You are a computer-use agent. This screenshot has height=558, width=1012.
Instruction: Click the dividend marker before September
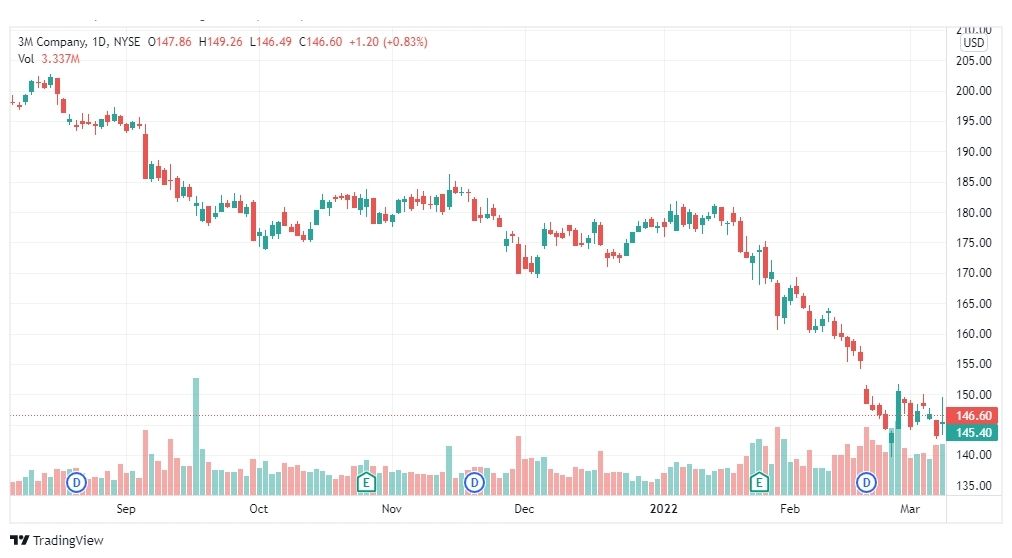(76, 482)
